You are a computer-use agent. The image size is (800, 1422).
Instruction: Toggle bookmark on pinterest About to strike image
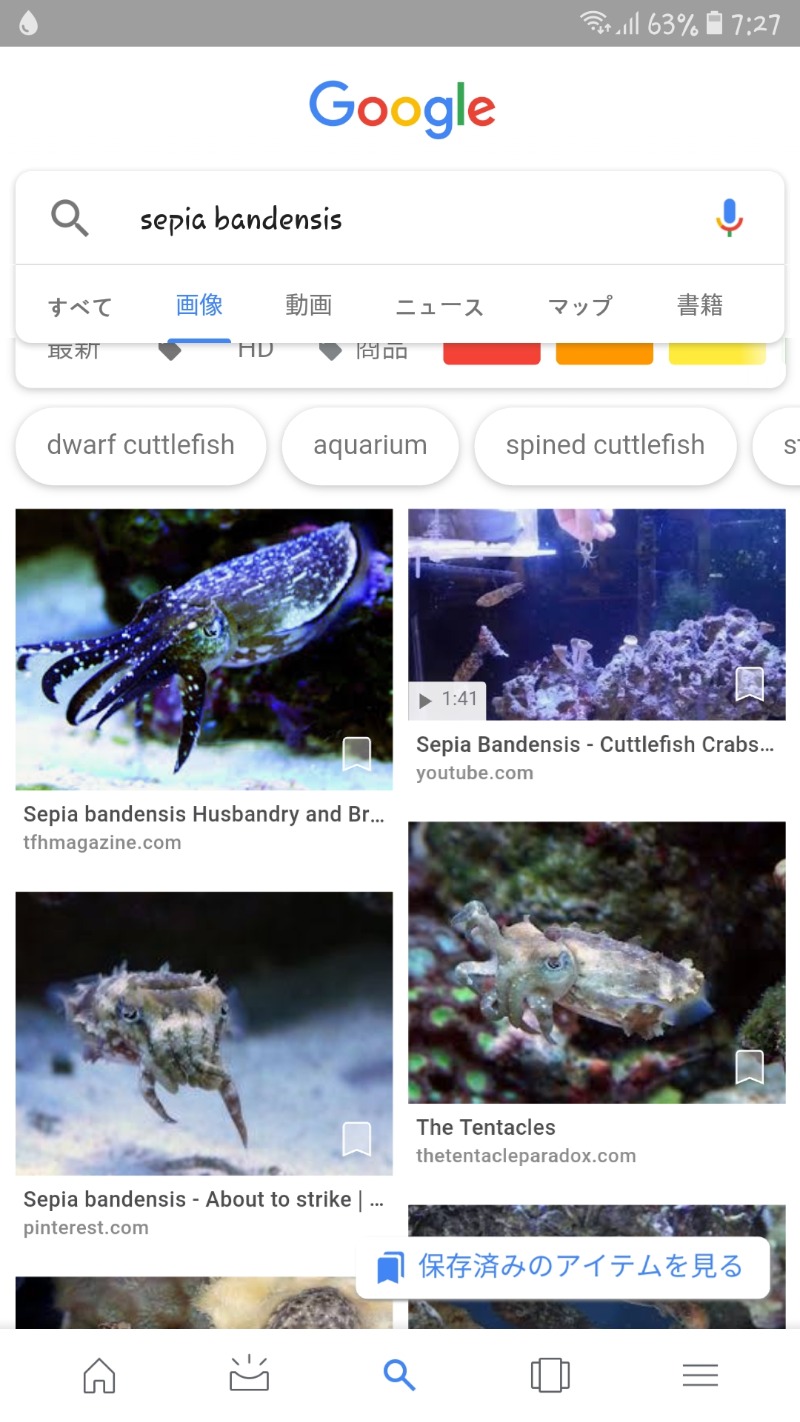357,1139
